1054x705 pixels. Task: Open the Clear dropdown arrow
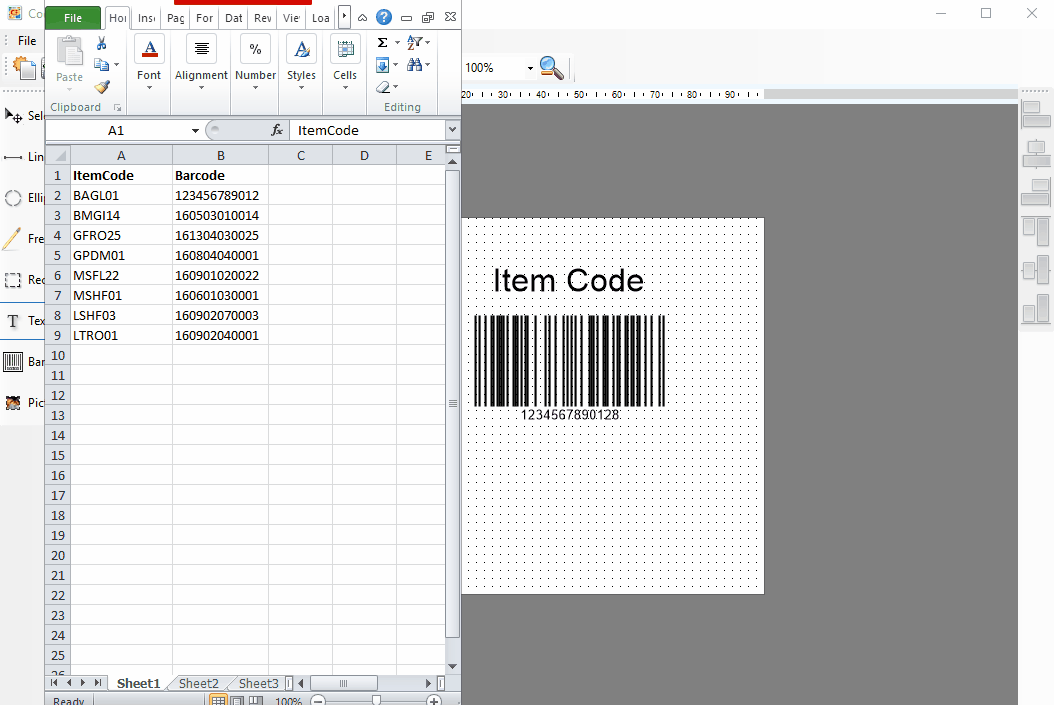click(x=395, y=87)
